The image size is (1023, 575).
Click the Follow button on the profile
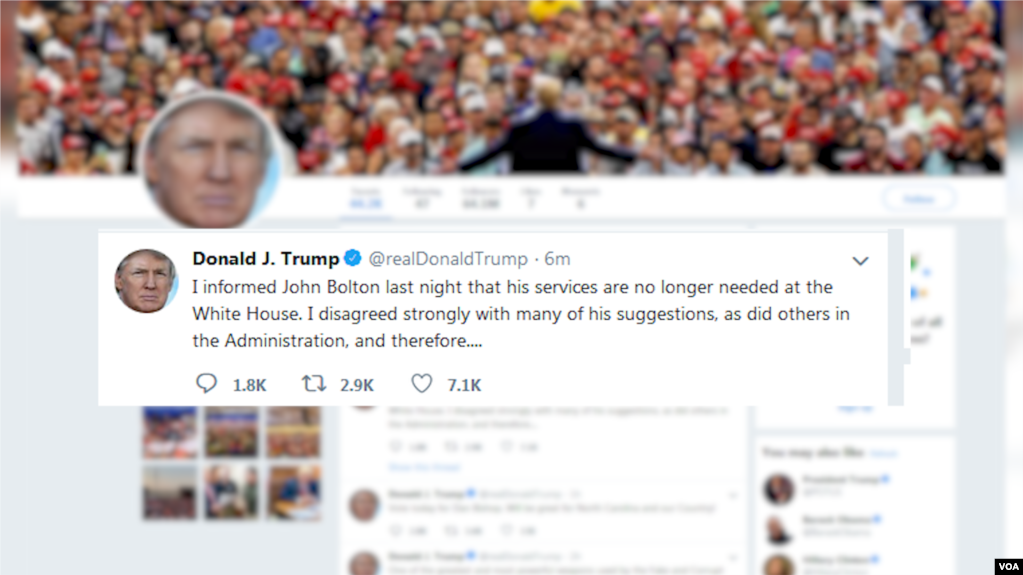tap(919, 198)
